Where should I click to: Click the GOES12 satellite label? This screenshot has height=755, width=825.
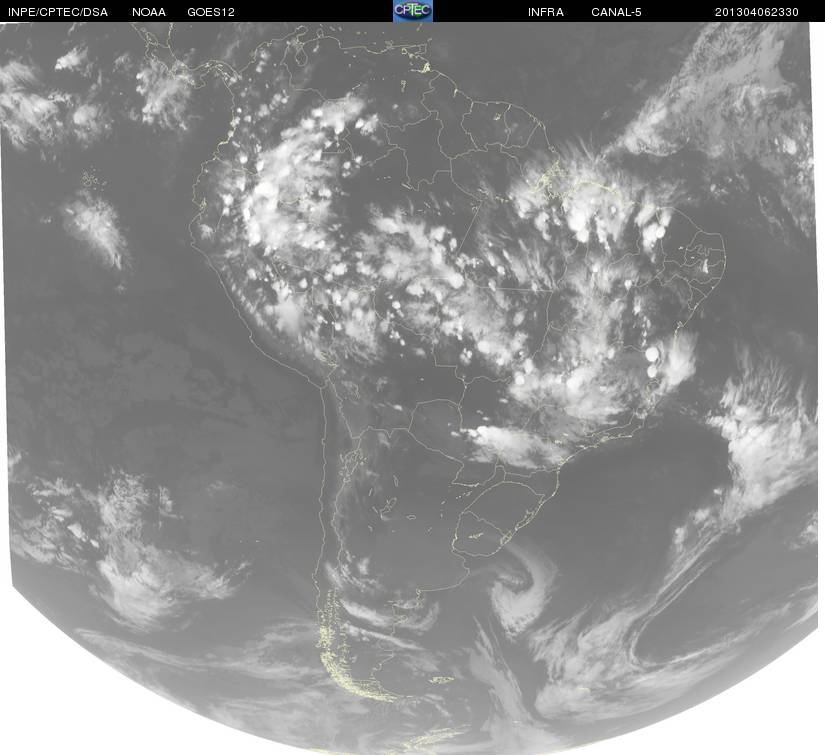[x=211, y=12]
